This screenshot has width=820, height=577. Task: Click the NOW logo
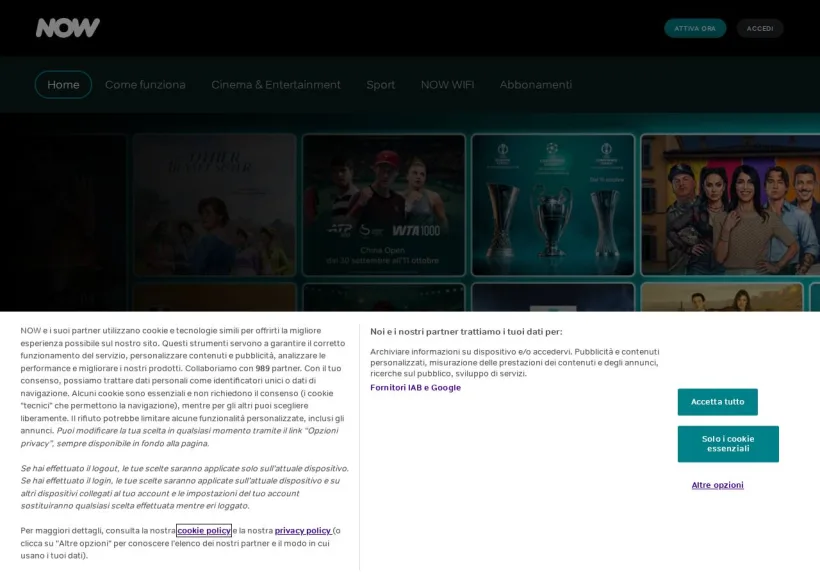[67, 28]
